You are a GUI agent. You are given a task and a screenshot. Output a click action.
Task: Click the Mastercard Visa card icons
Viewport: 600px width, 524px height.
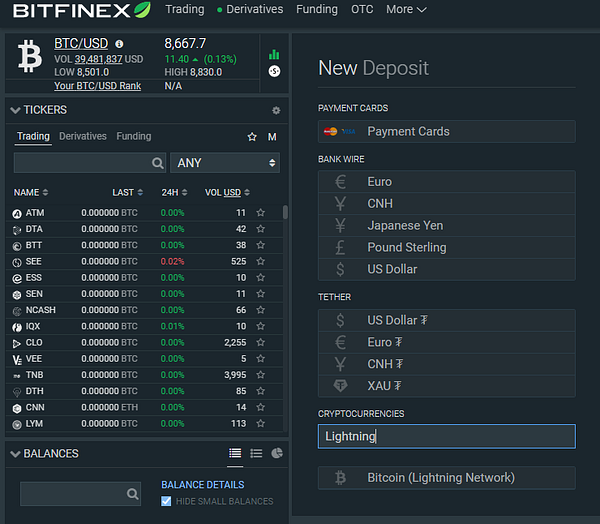click(x=339, y=132)
